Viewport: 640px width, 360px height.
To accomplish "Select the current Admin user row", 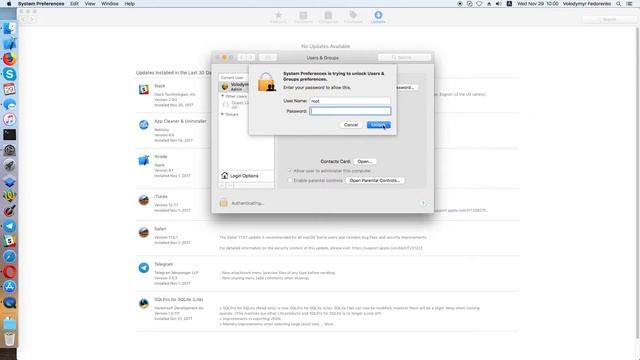I will [x=234, y=87].
